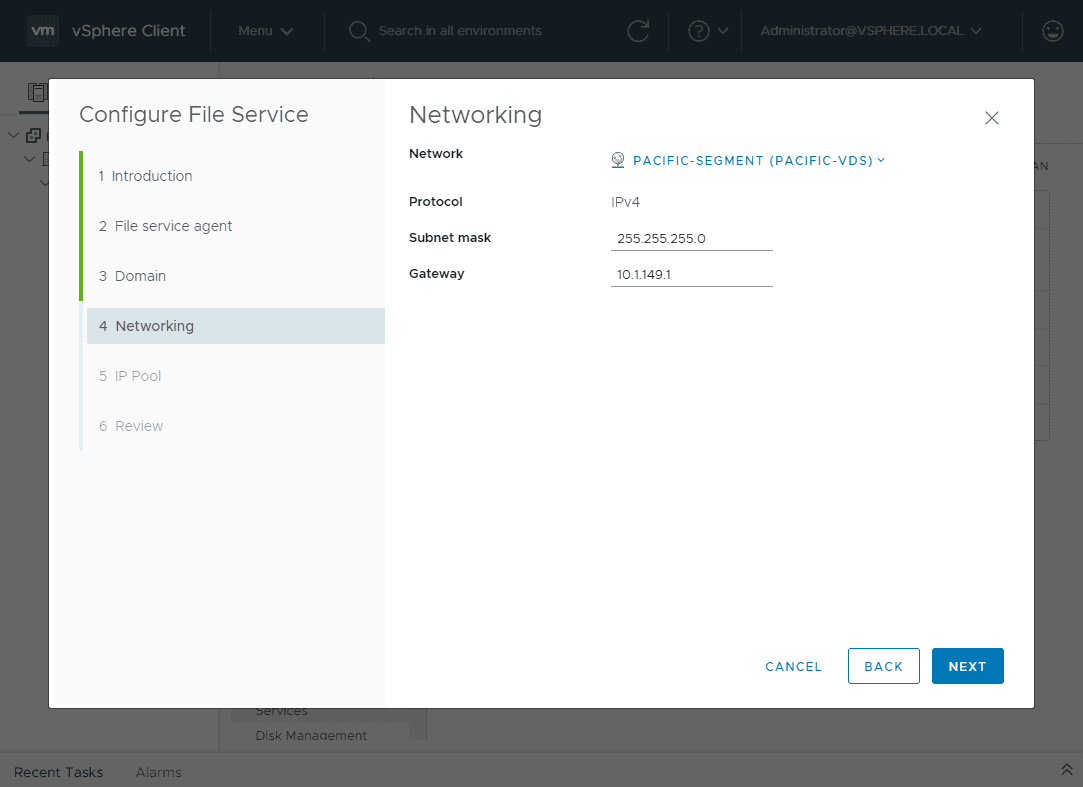The width and height of the screenshot is (1083, 787).
Task: Open the help question mark icon
Action: 700,31
